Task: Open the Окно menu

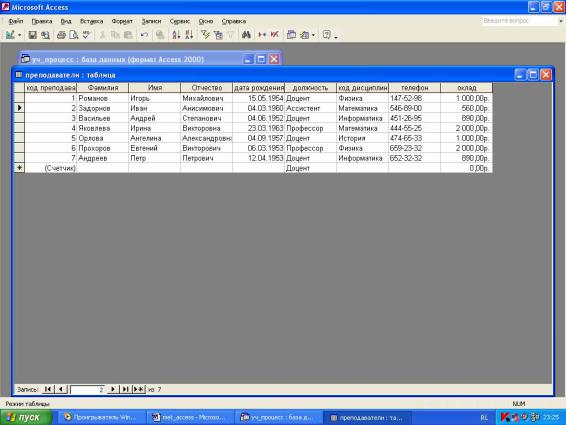Action: (206, 21)
